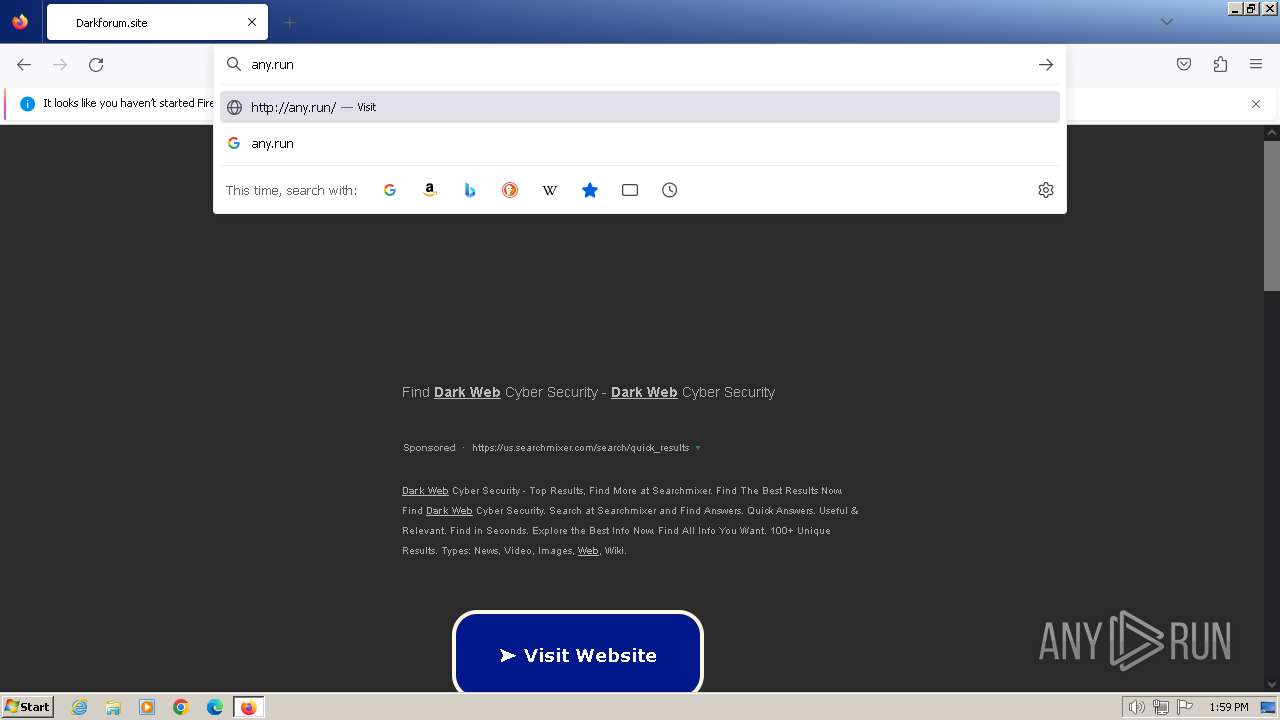Screen dimensions: 1280x720
Task: Open the Firefox application menu
Action: [x=1256, y=64]
